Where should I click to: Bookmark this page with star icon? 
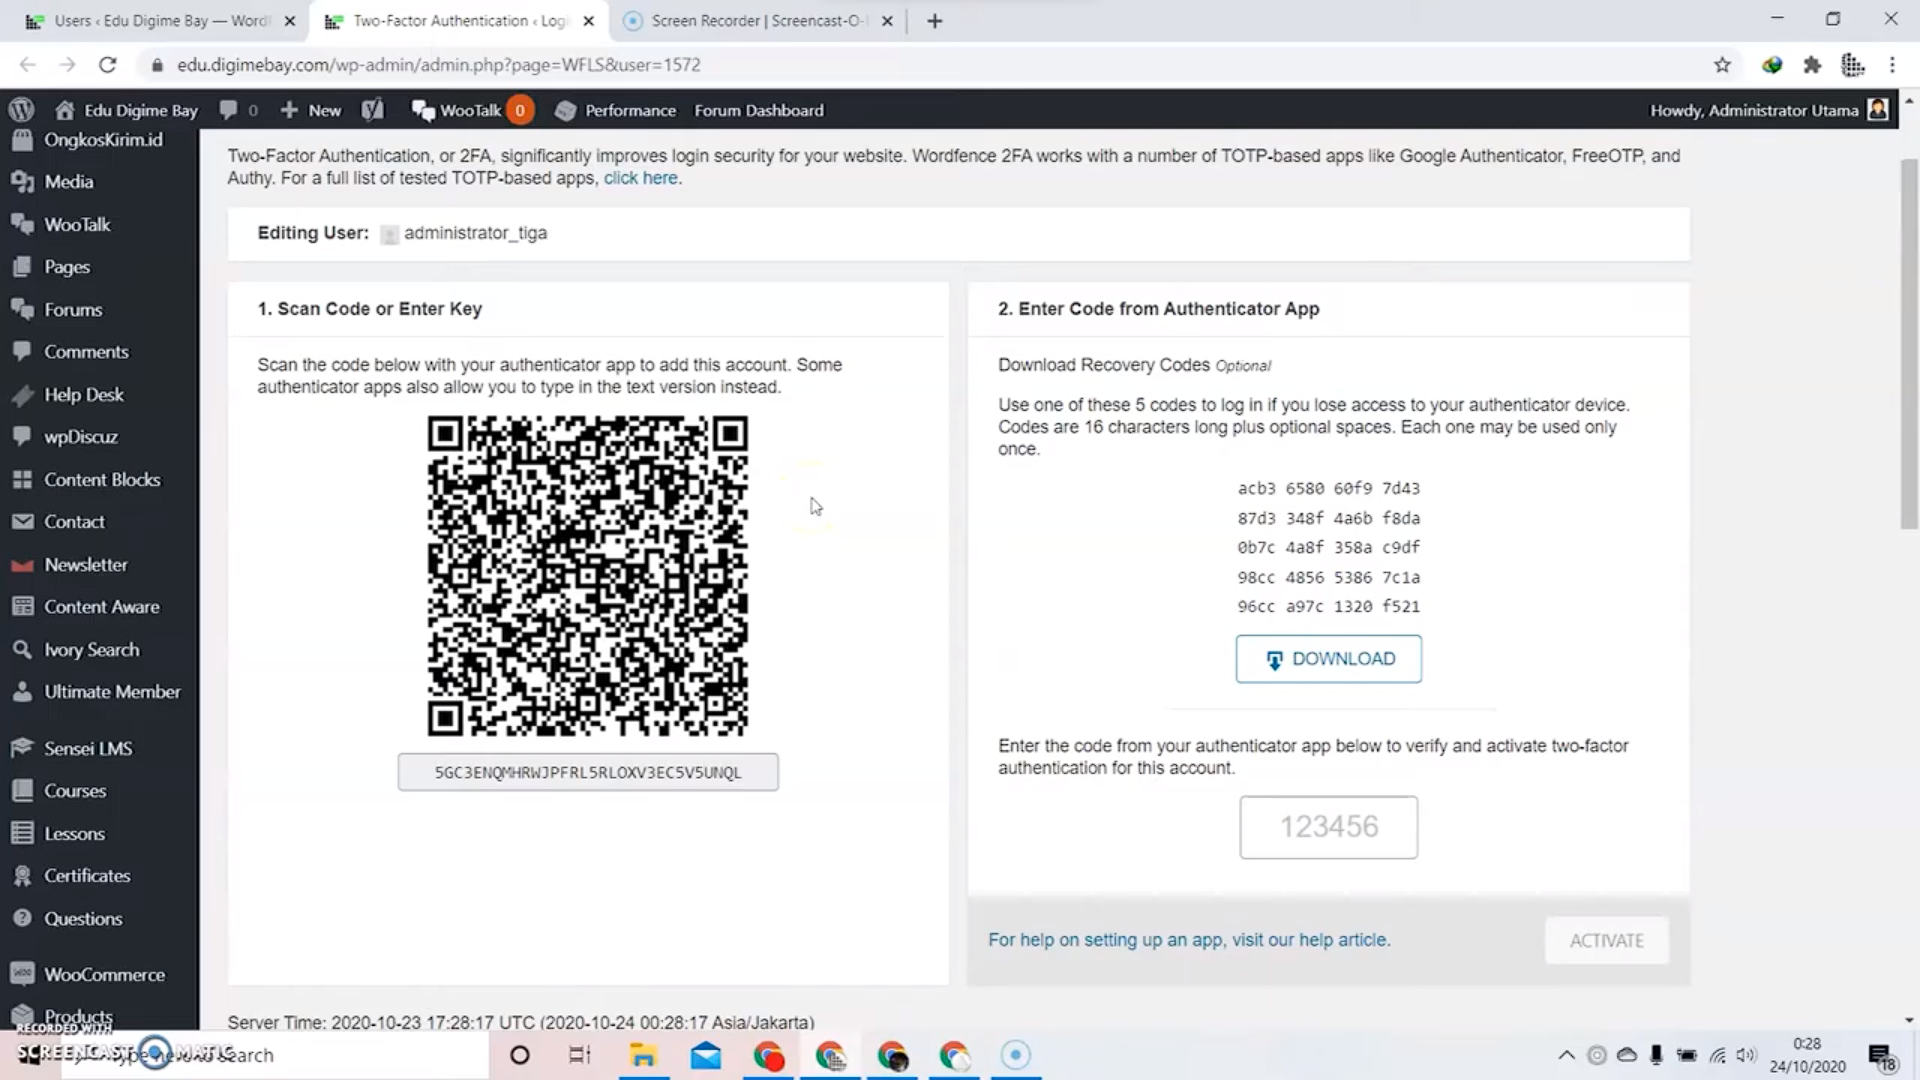1722,65
